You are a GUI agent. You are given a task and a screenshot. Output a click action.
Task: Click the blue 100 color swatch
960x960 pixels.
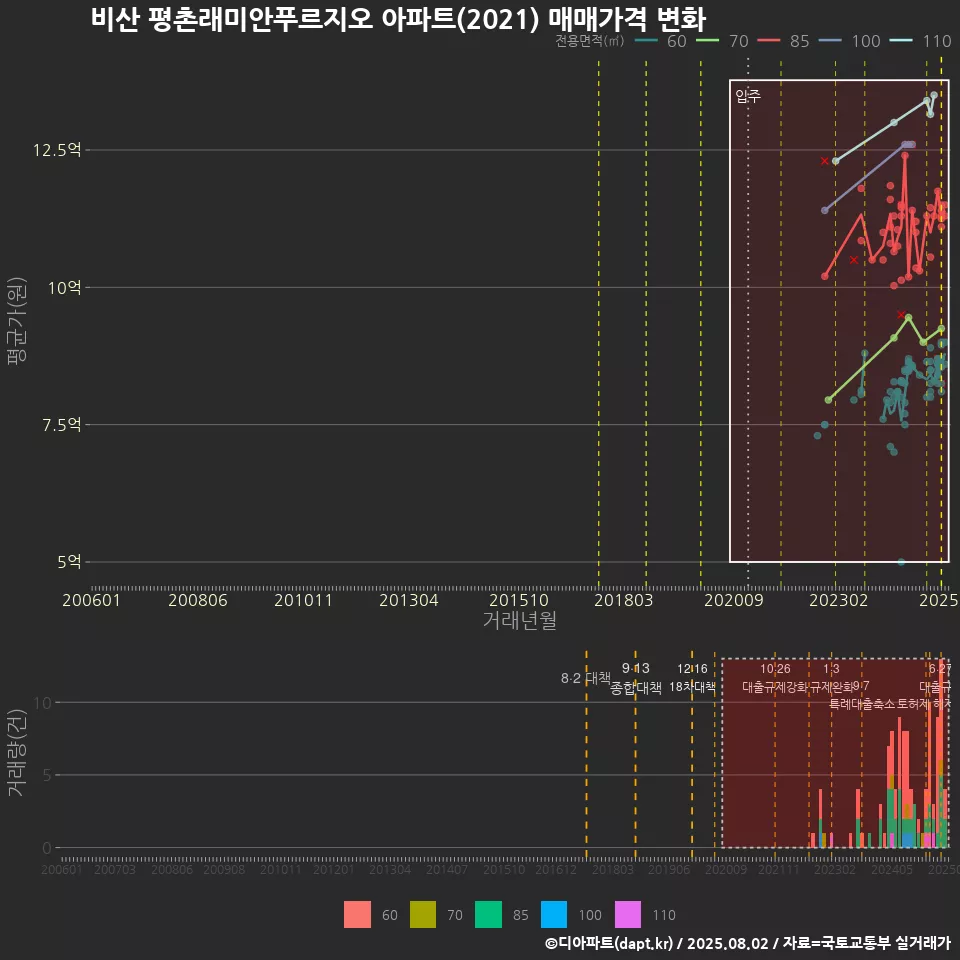click(553, 915)
